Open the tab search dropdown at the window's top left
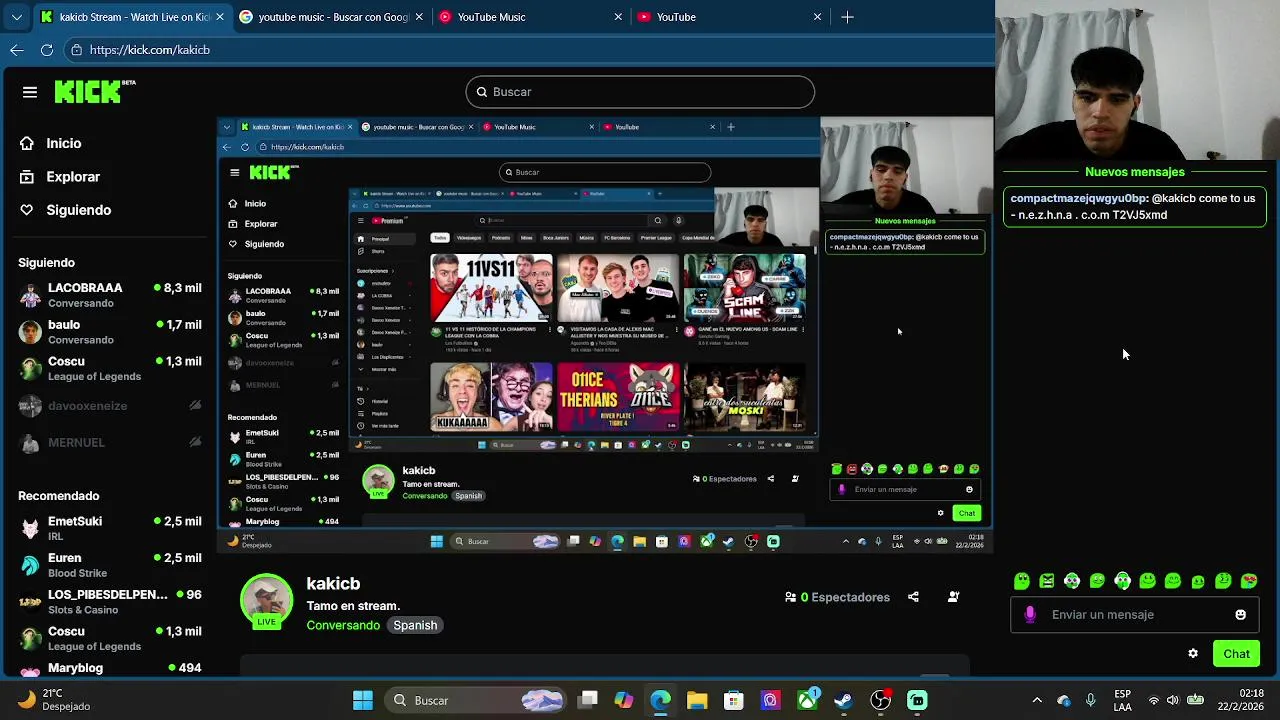The width and height of the screenshot is (1280, 720). click(x=16, y=17)
